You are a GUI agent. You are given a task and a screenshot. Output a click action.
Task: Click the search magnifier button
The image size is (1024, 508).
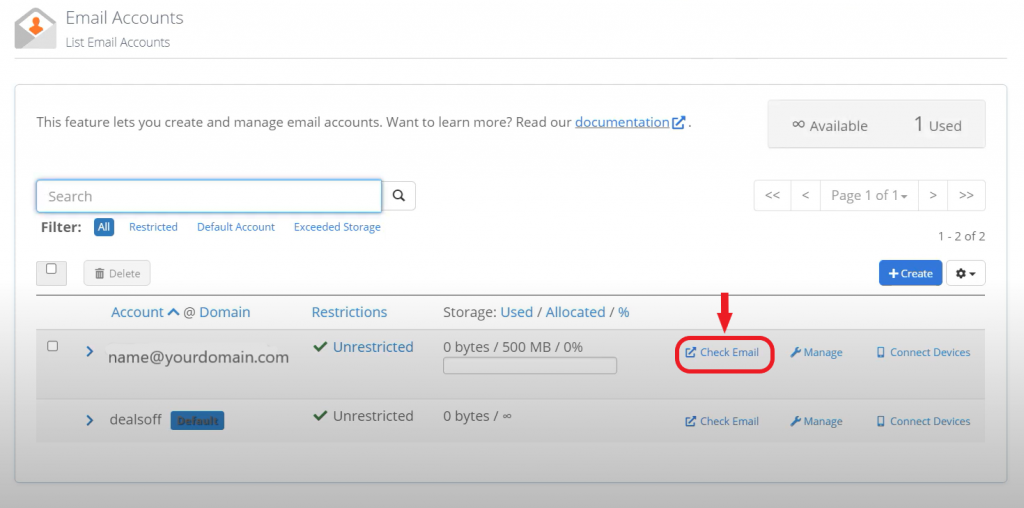[x=399, y=196]
